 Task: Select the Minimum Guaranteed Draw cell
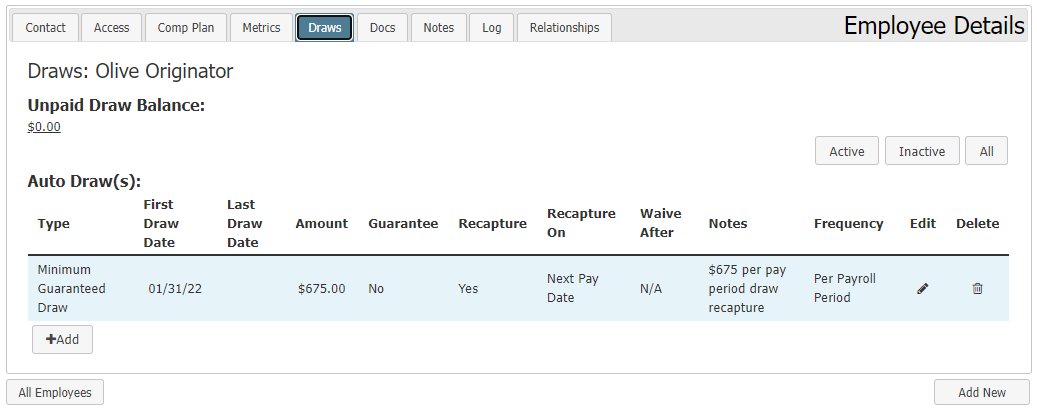click(x=71, y=289)
